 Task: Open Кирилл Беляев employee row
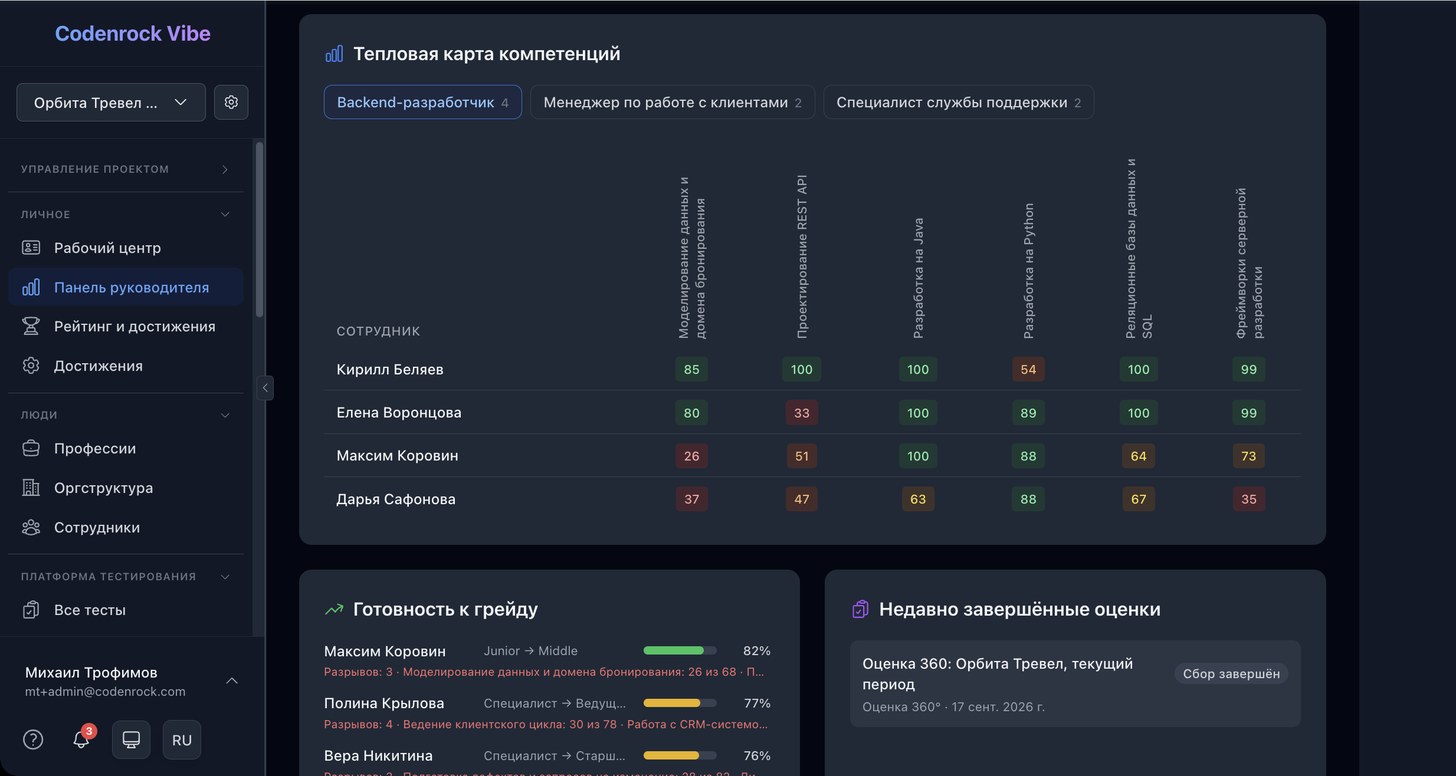point(812,369)
